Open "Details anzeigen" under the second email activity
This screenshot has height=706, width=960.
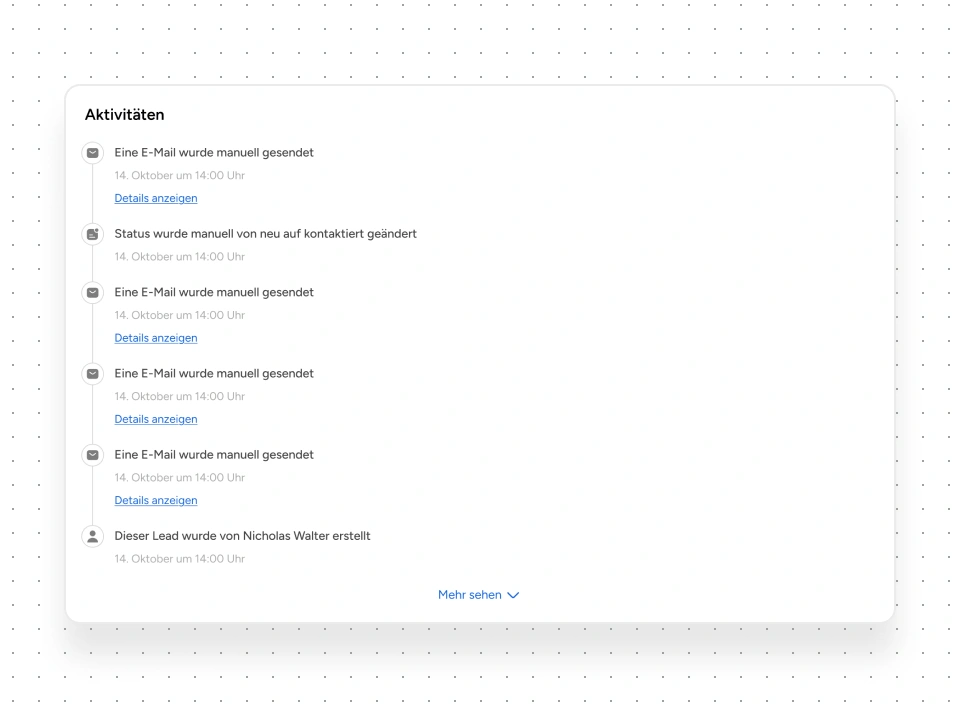point(156,338)
